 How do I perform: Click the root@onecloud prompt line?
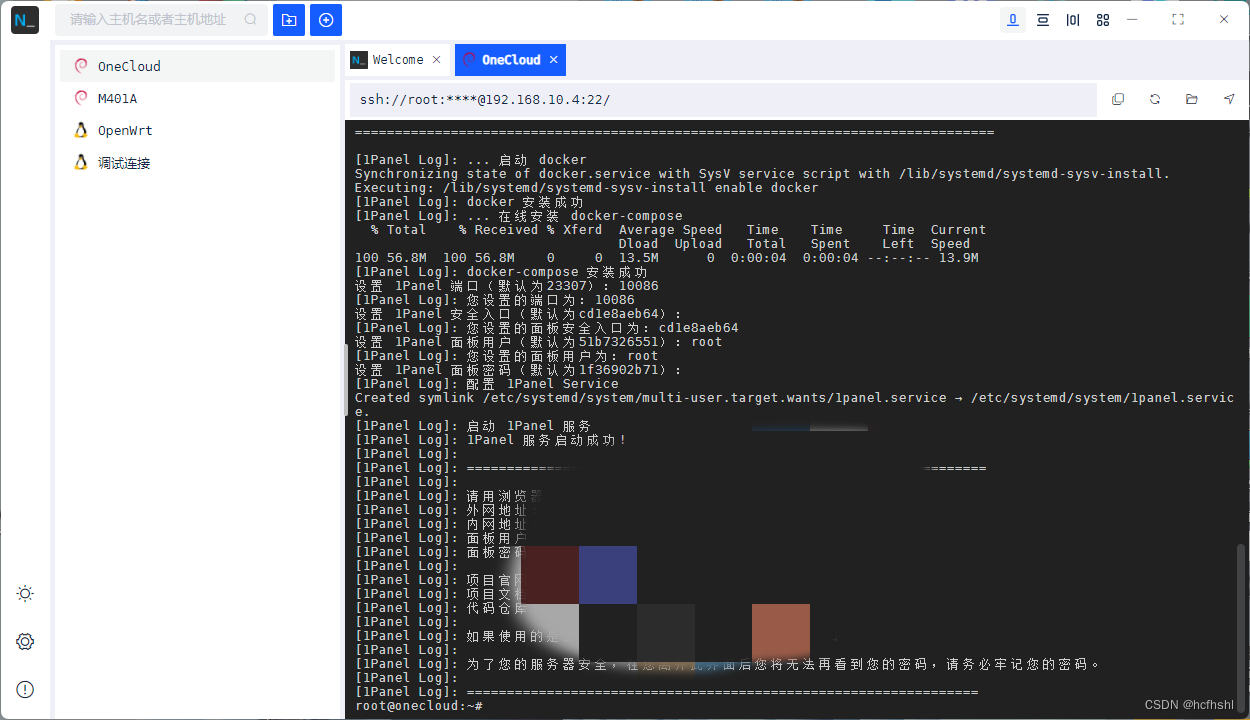(x=419, y=706)
